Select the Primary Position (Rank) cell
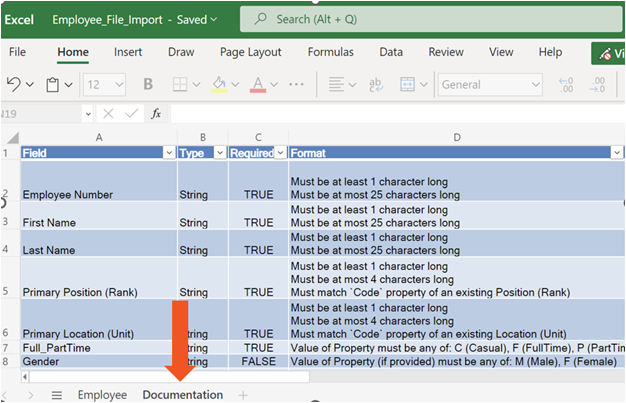 coord(99,278)
